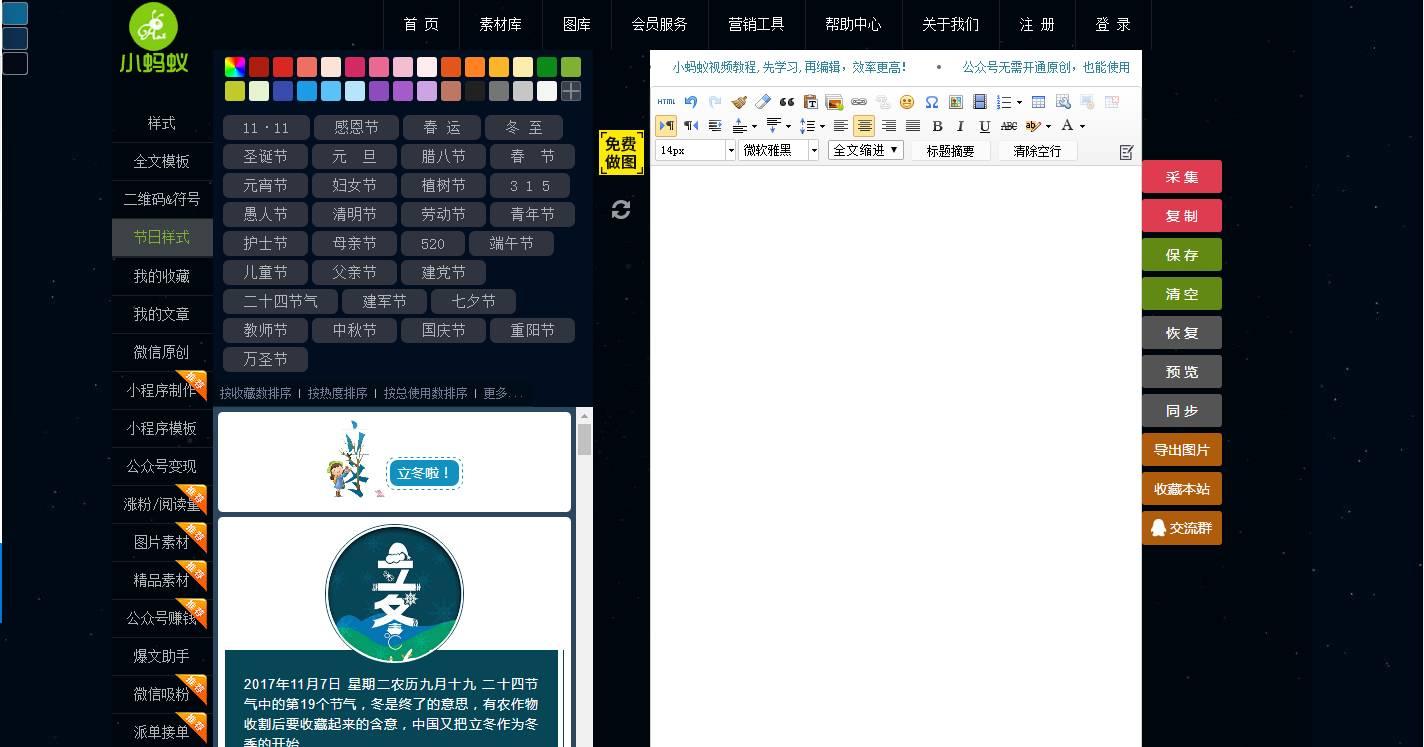This screenshot has height=747, width=1424.
Task: Click the refresh icon beside the template list
Action: coord(621,210)
